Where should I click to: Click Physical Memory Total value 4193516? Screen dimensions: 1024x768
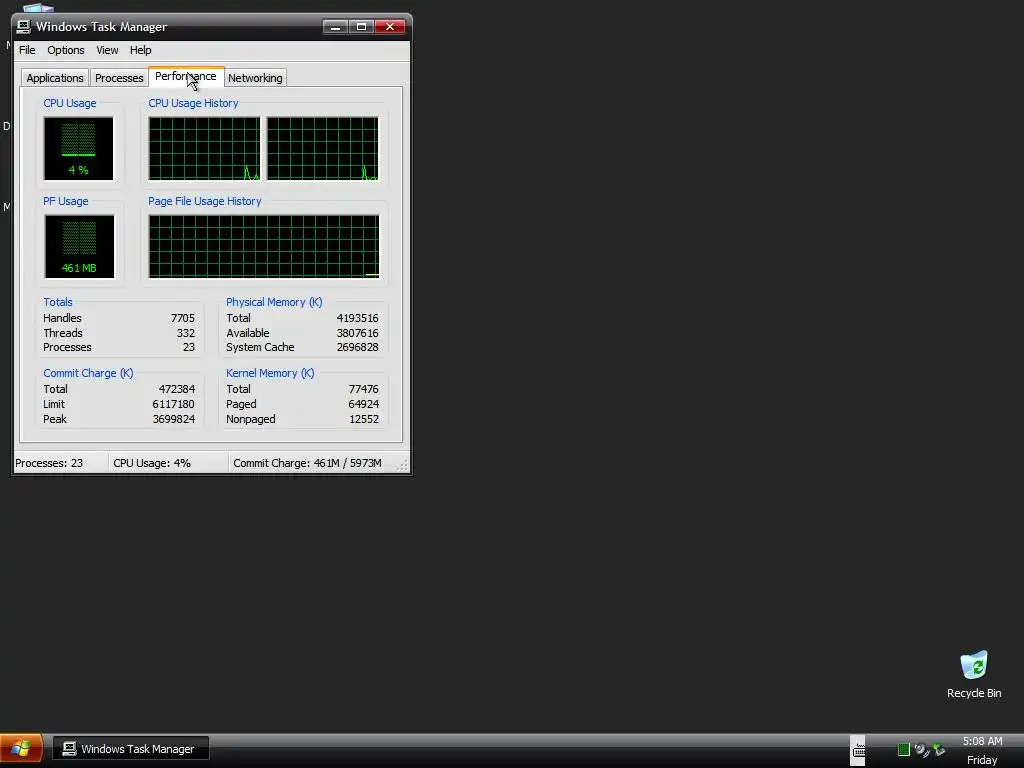pyautogui.click(x=357, y=318)
